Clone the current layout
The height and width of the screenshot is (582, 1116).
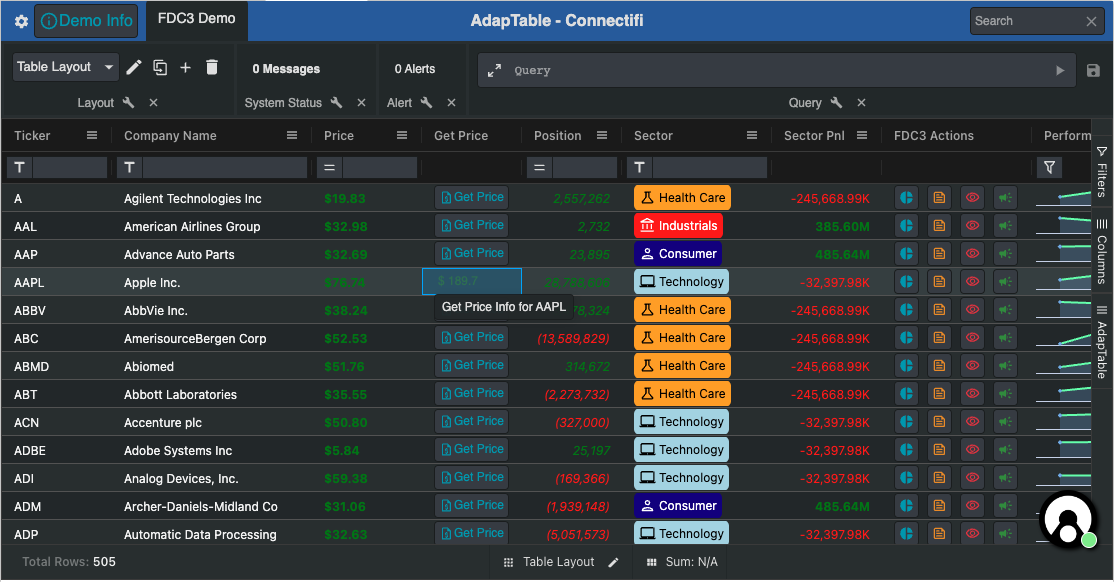click(160, 68)
